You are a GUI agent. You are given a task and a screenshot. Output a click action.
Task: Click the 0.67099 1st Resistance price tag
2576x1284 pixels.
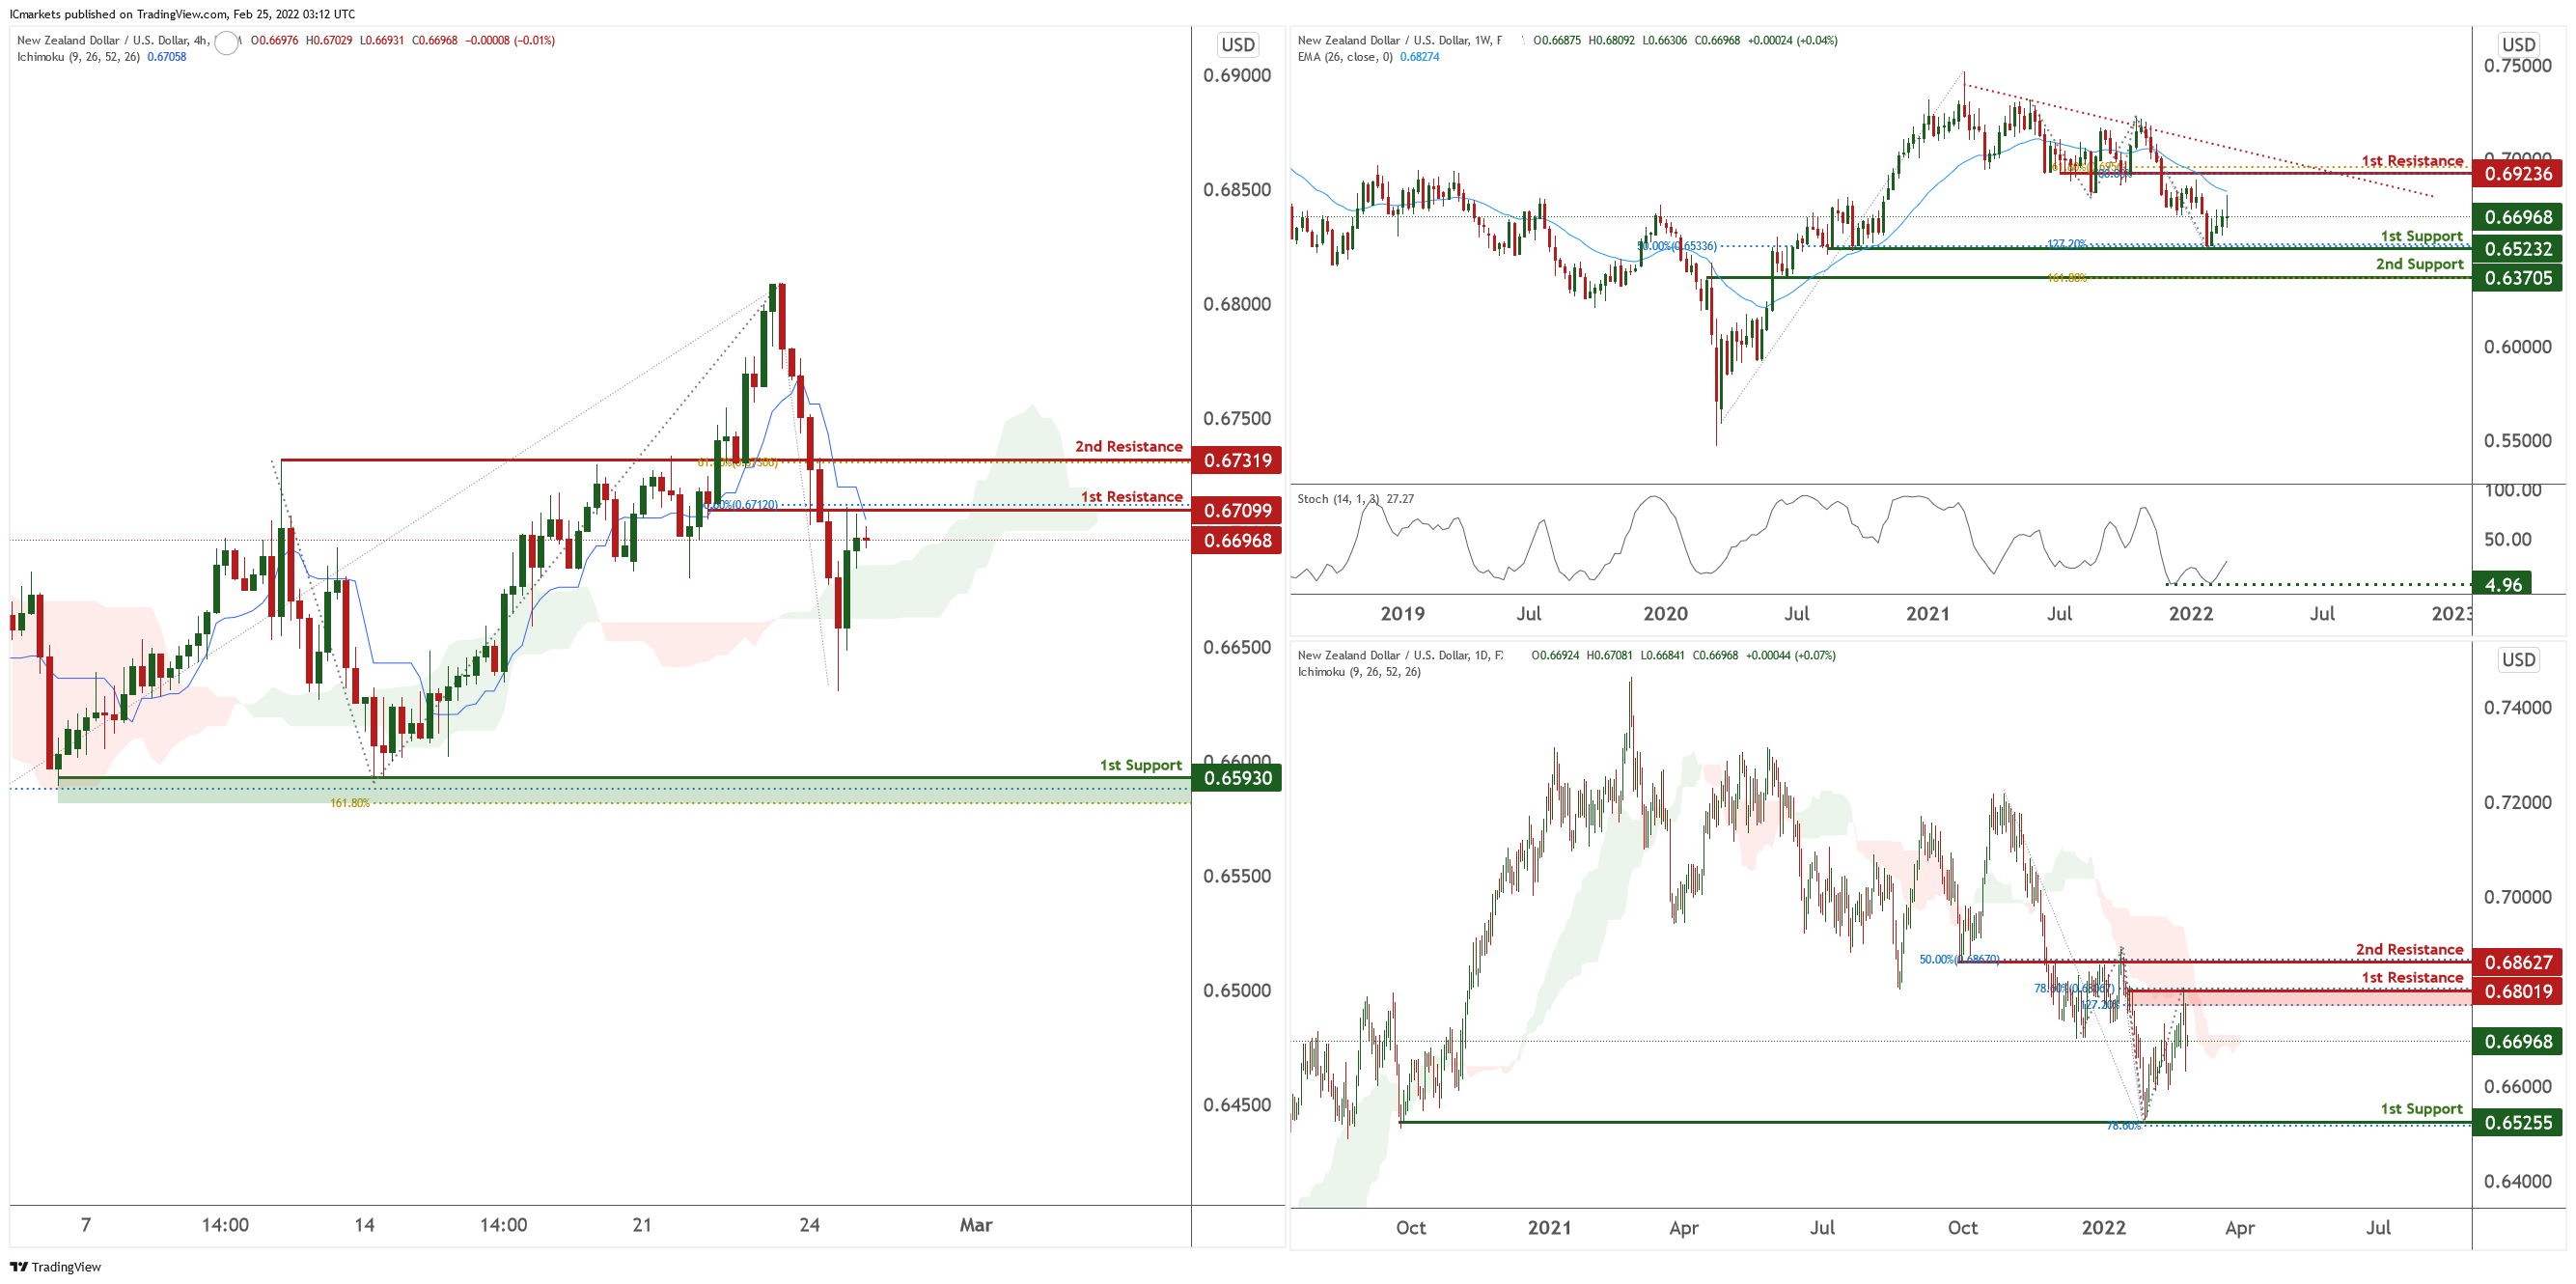(1237, 510)
